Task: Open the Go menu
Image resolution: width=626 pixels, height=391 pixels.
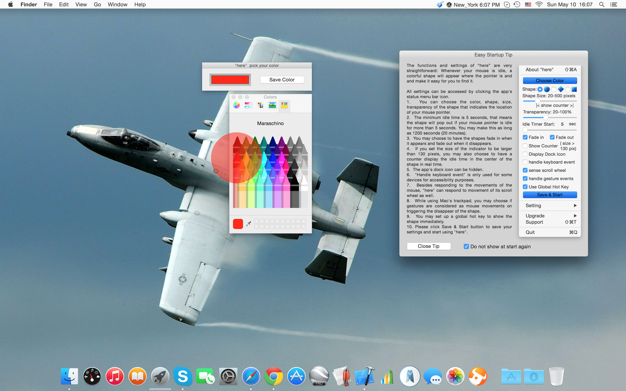Action: click(x=97, y=4)
